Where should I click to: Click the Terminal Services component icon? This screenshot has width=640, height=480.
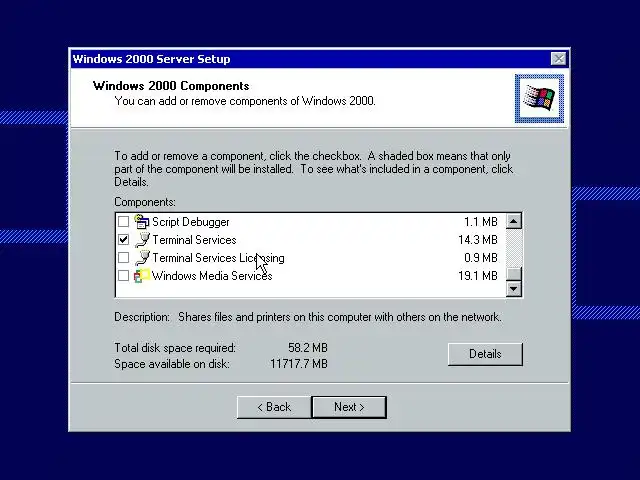[x=142, y=240]
